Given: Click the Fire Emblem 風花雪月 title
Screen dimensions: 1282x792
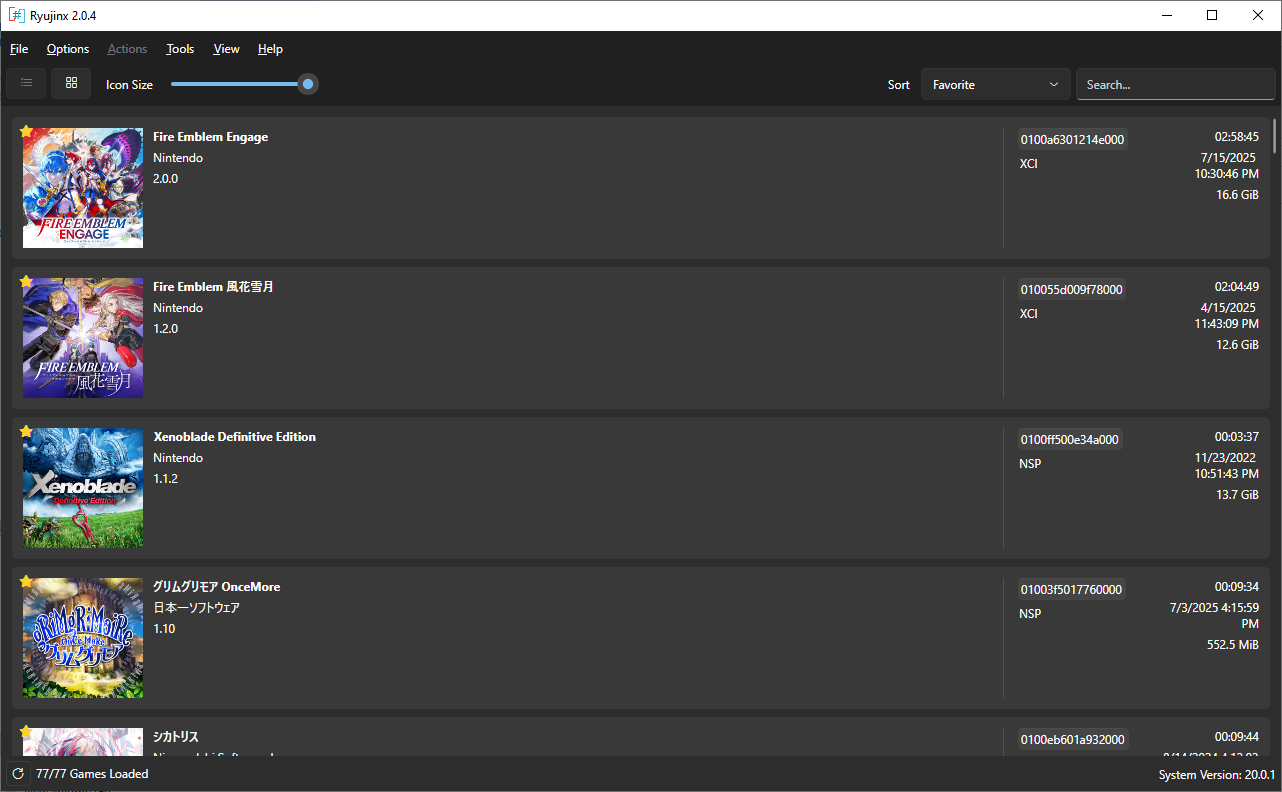Looking at the screenshot, I should tap(213, 287).
